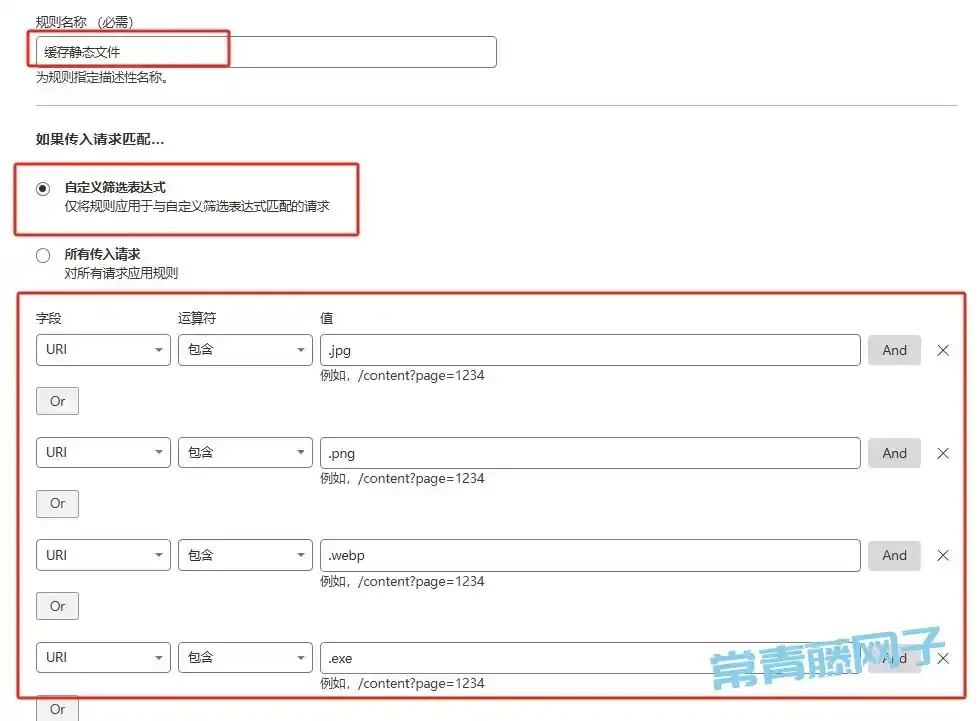Click the 值 column label
Screen dimensions: 979x721
(x=327, y=318)
